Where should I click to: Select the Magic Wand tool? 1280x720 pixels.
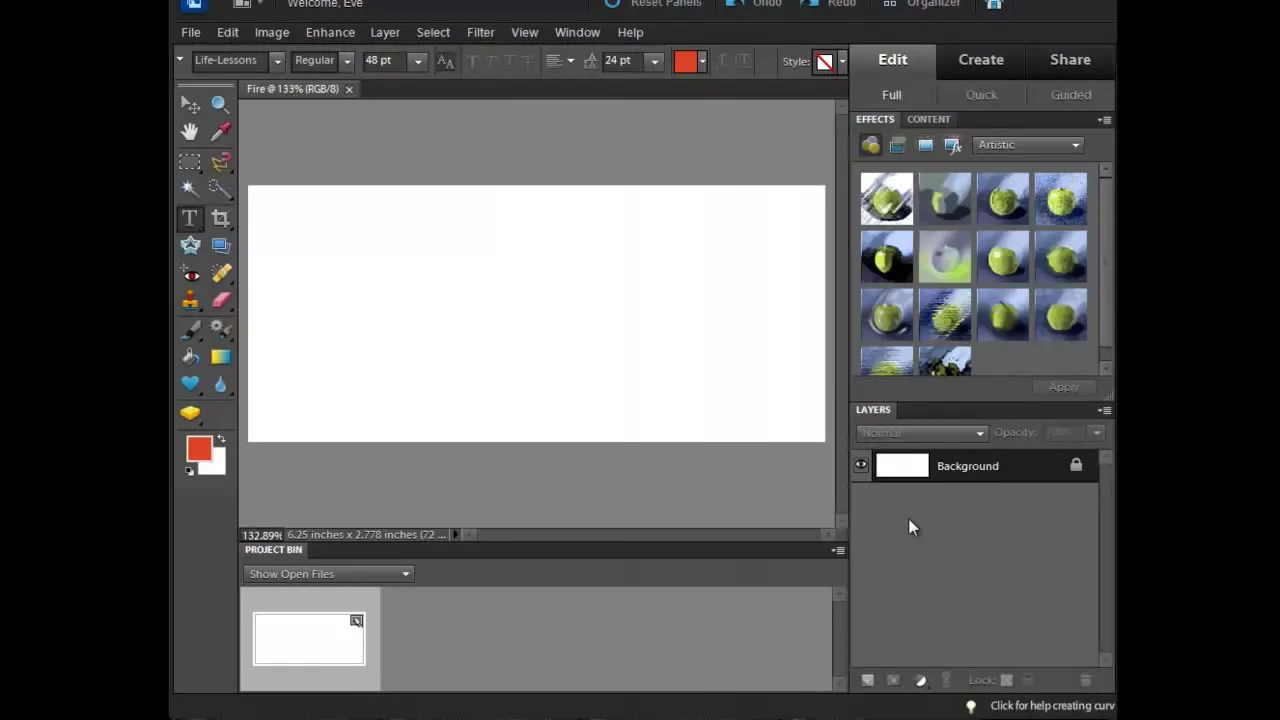coord(190,189)
